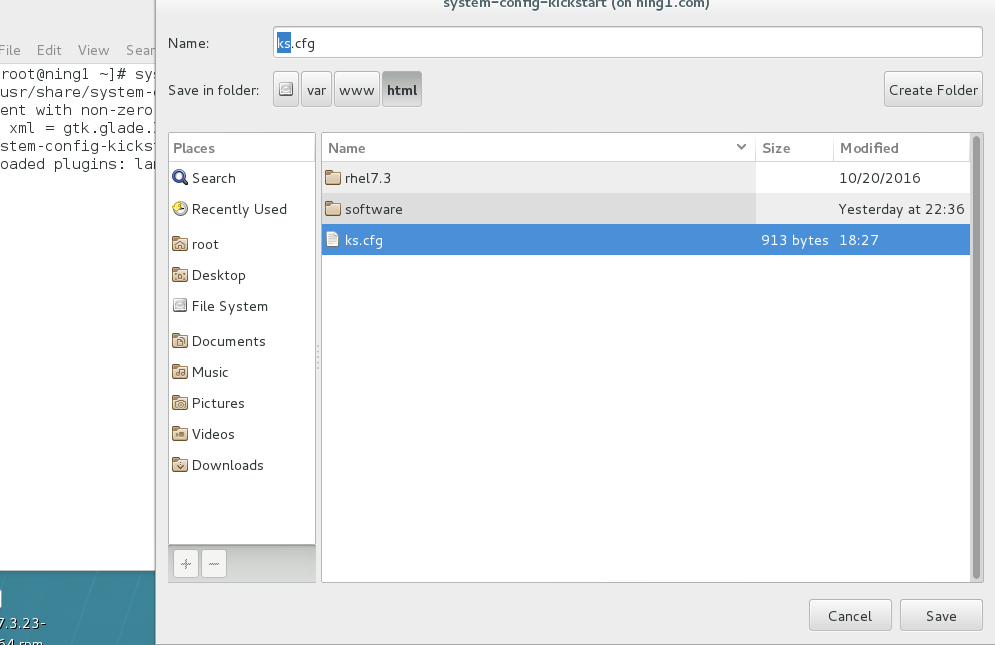Screen dimensions: 995x645
Task: Click the Name input field
Action: tap(628, 43)
